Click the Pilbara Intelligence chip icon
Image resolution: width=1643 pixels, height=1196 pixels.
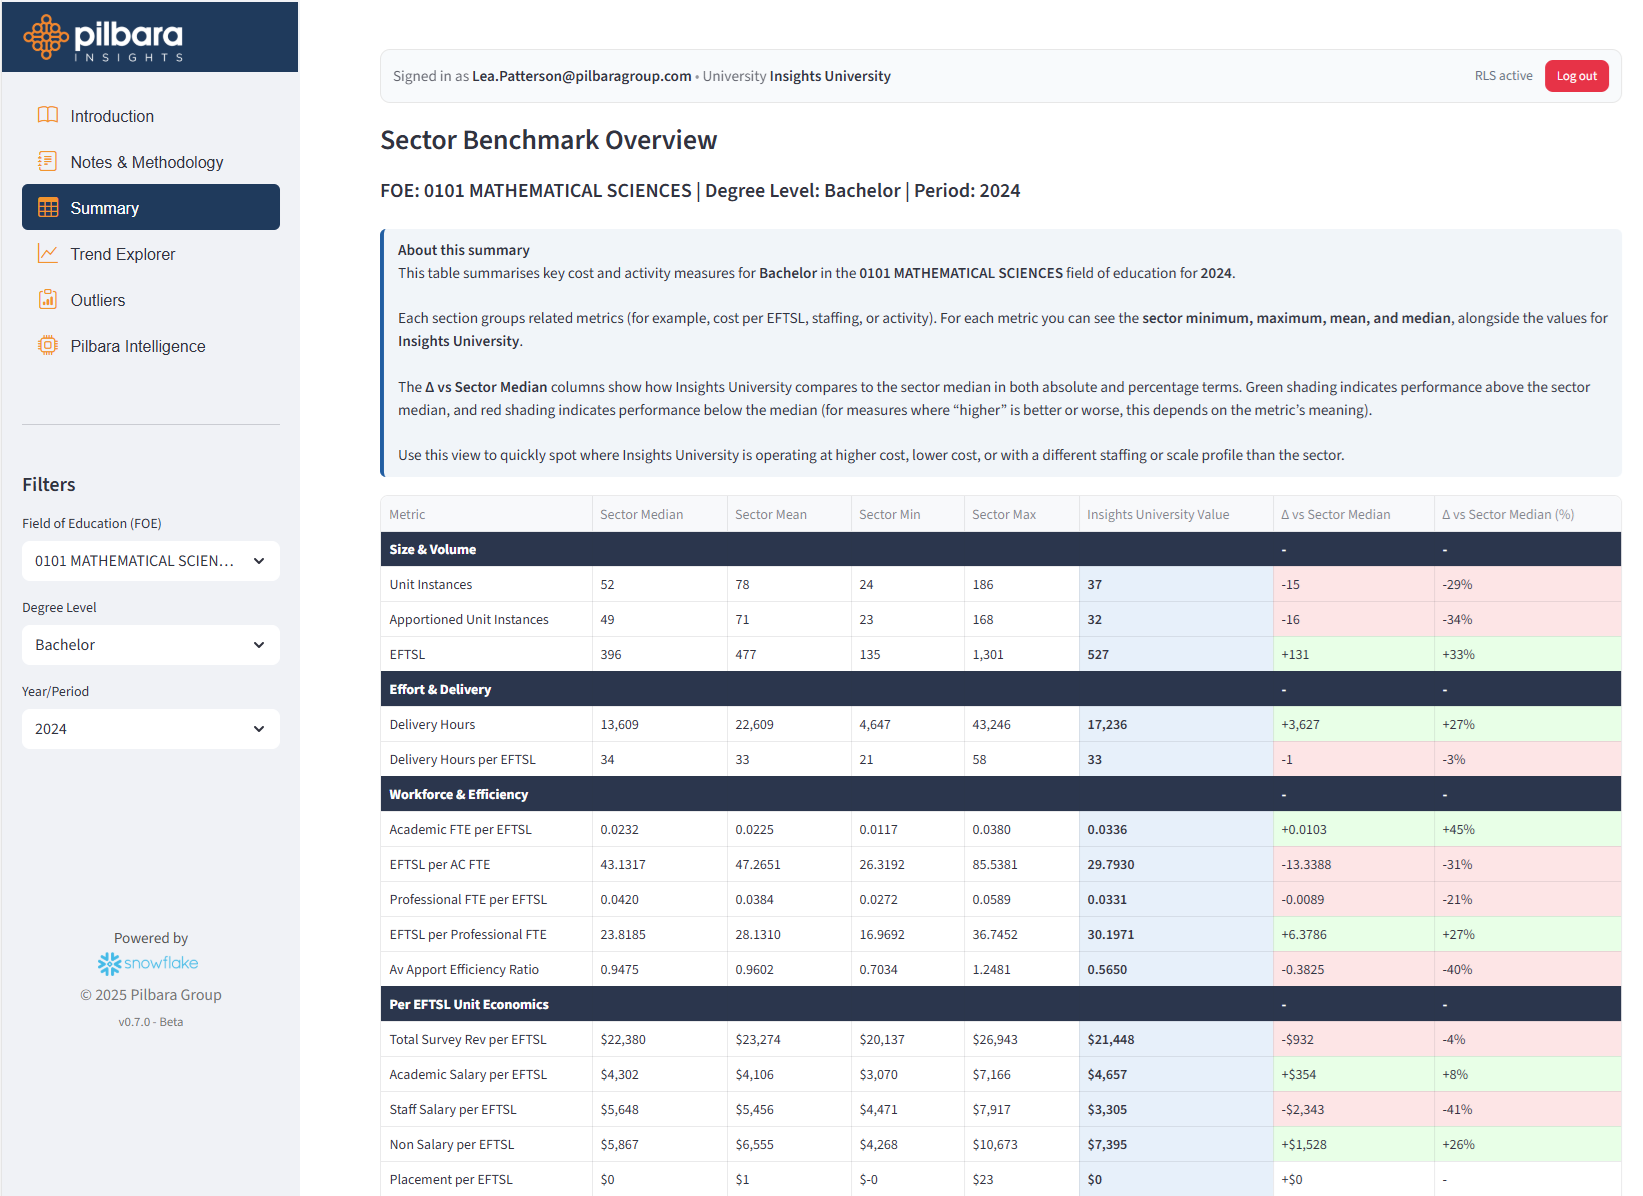47,345
